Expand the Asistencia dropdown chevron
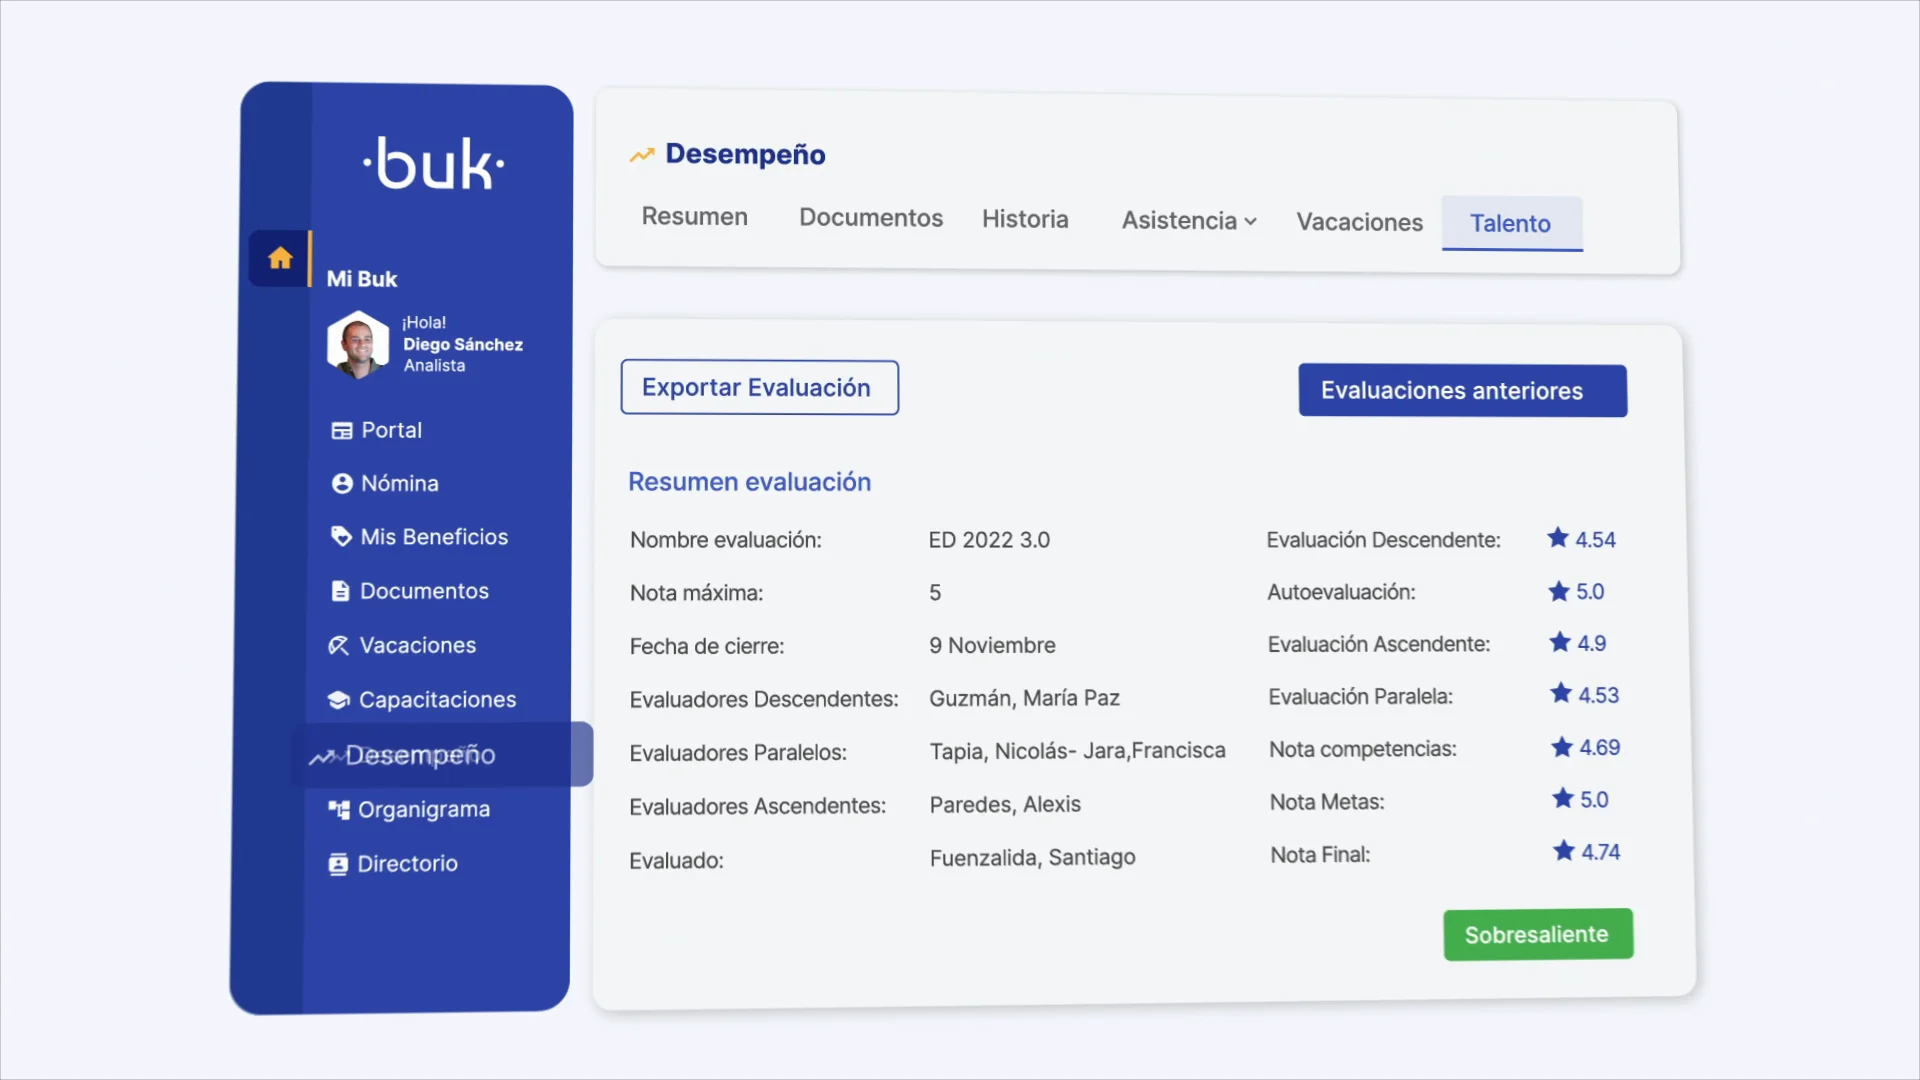This screenshot has width=1920, height=1080. [x=1250, y=222]
